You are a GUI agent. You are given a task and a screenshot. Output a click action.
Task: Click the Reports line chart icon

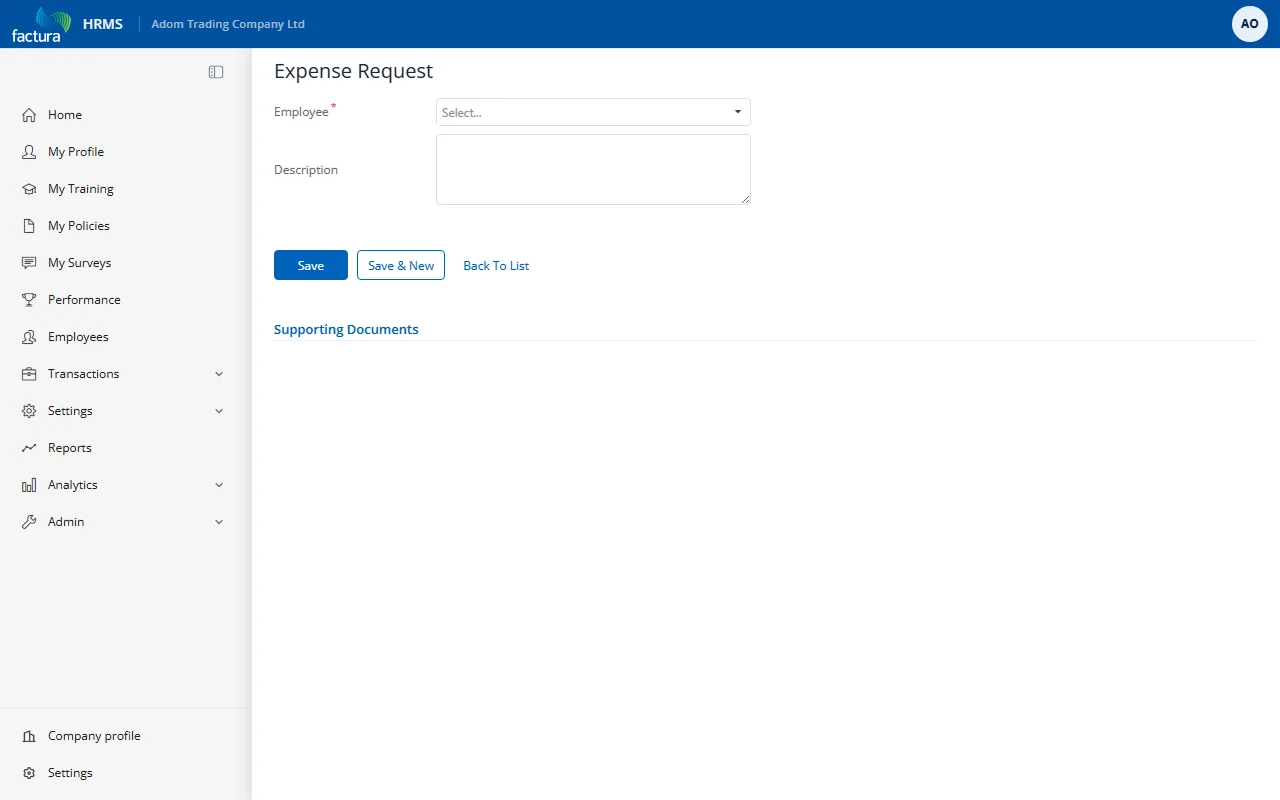coord(29,448)
